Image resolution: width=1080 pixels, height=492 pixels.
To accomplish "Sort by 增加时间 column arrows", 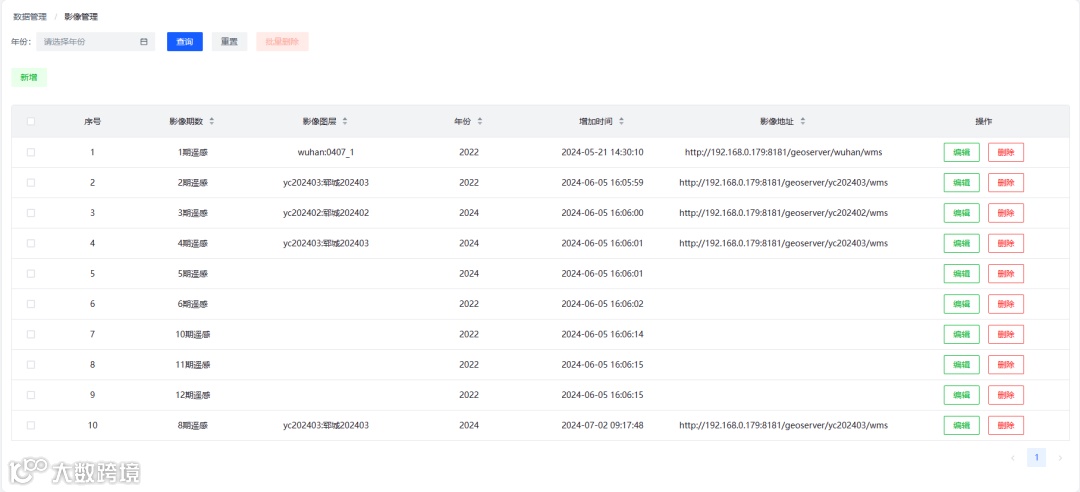I will (x=621, y=121).
